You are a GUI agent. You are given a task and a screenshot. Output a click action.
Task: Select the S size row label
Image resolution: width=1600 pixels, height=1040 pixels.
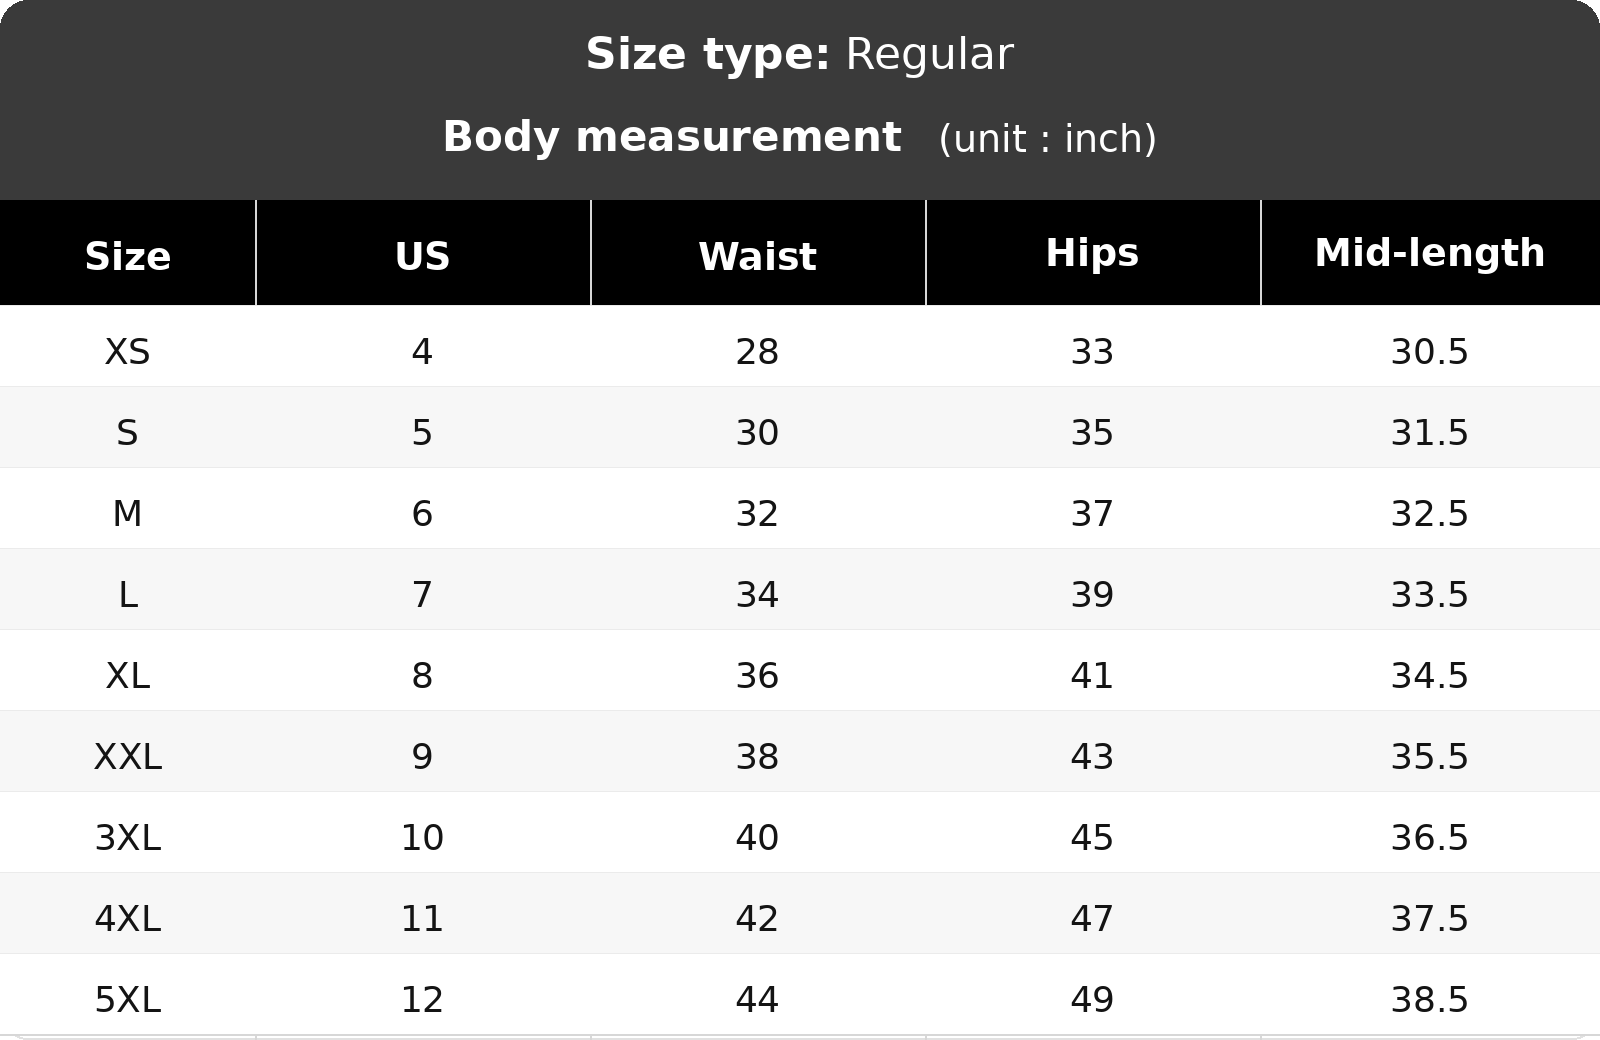pos(127,433)
